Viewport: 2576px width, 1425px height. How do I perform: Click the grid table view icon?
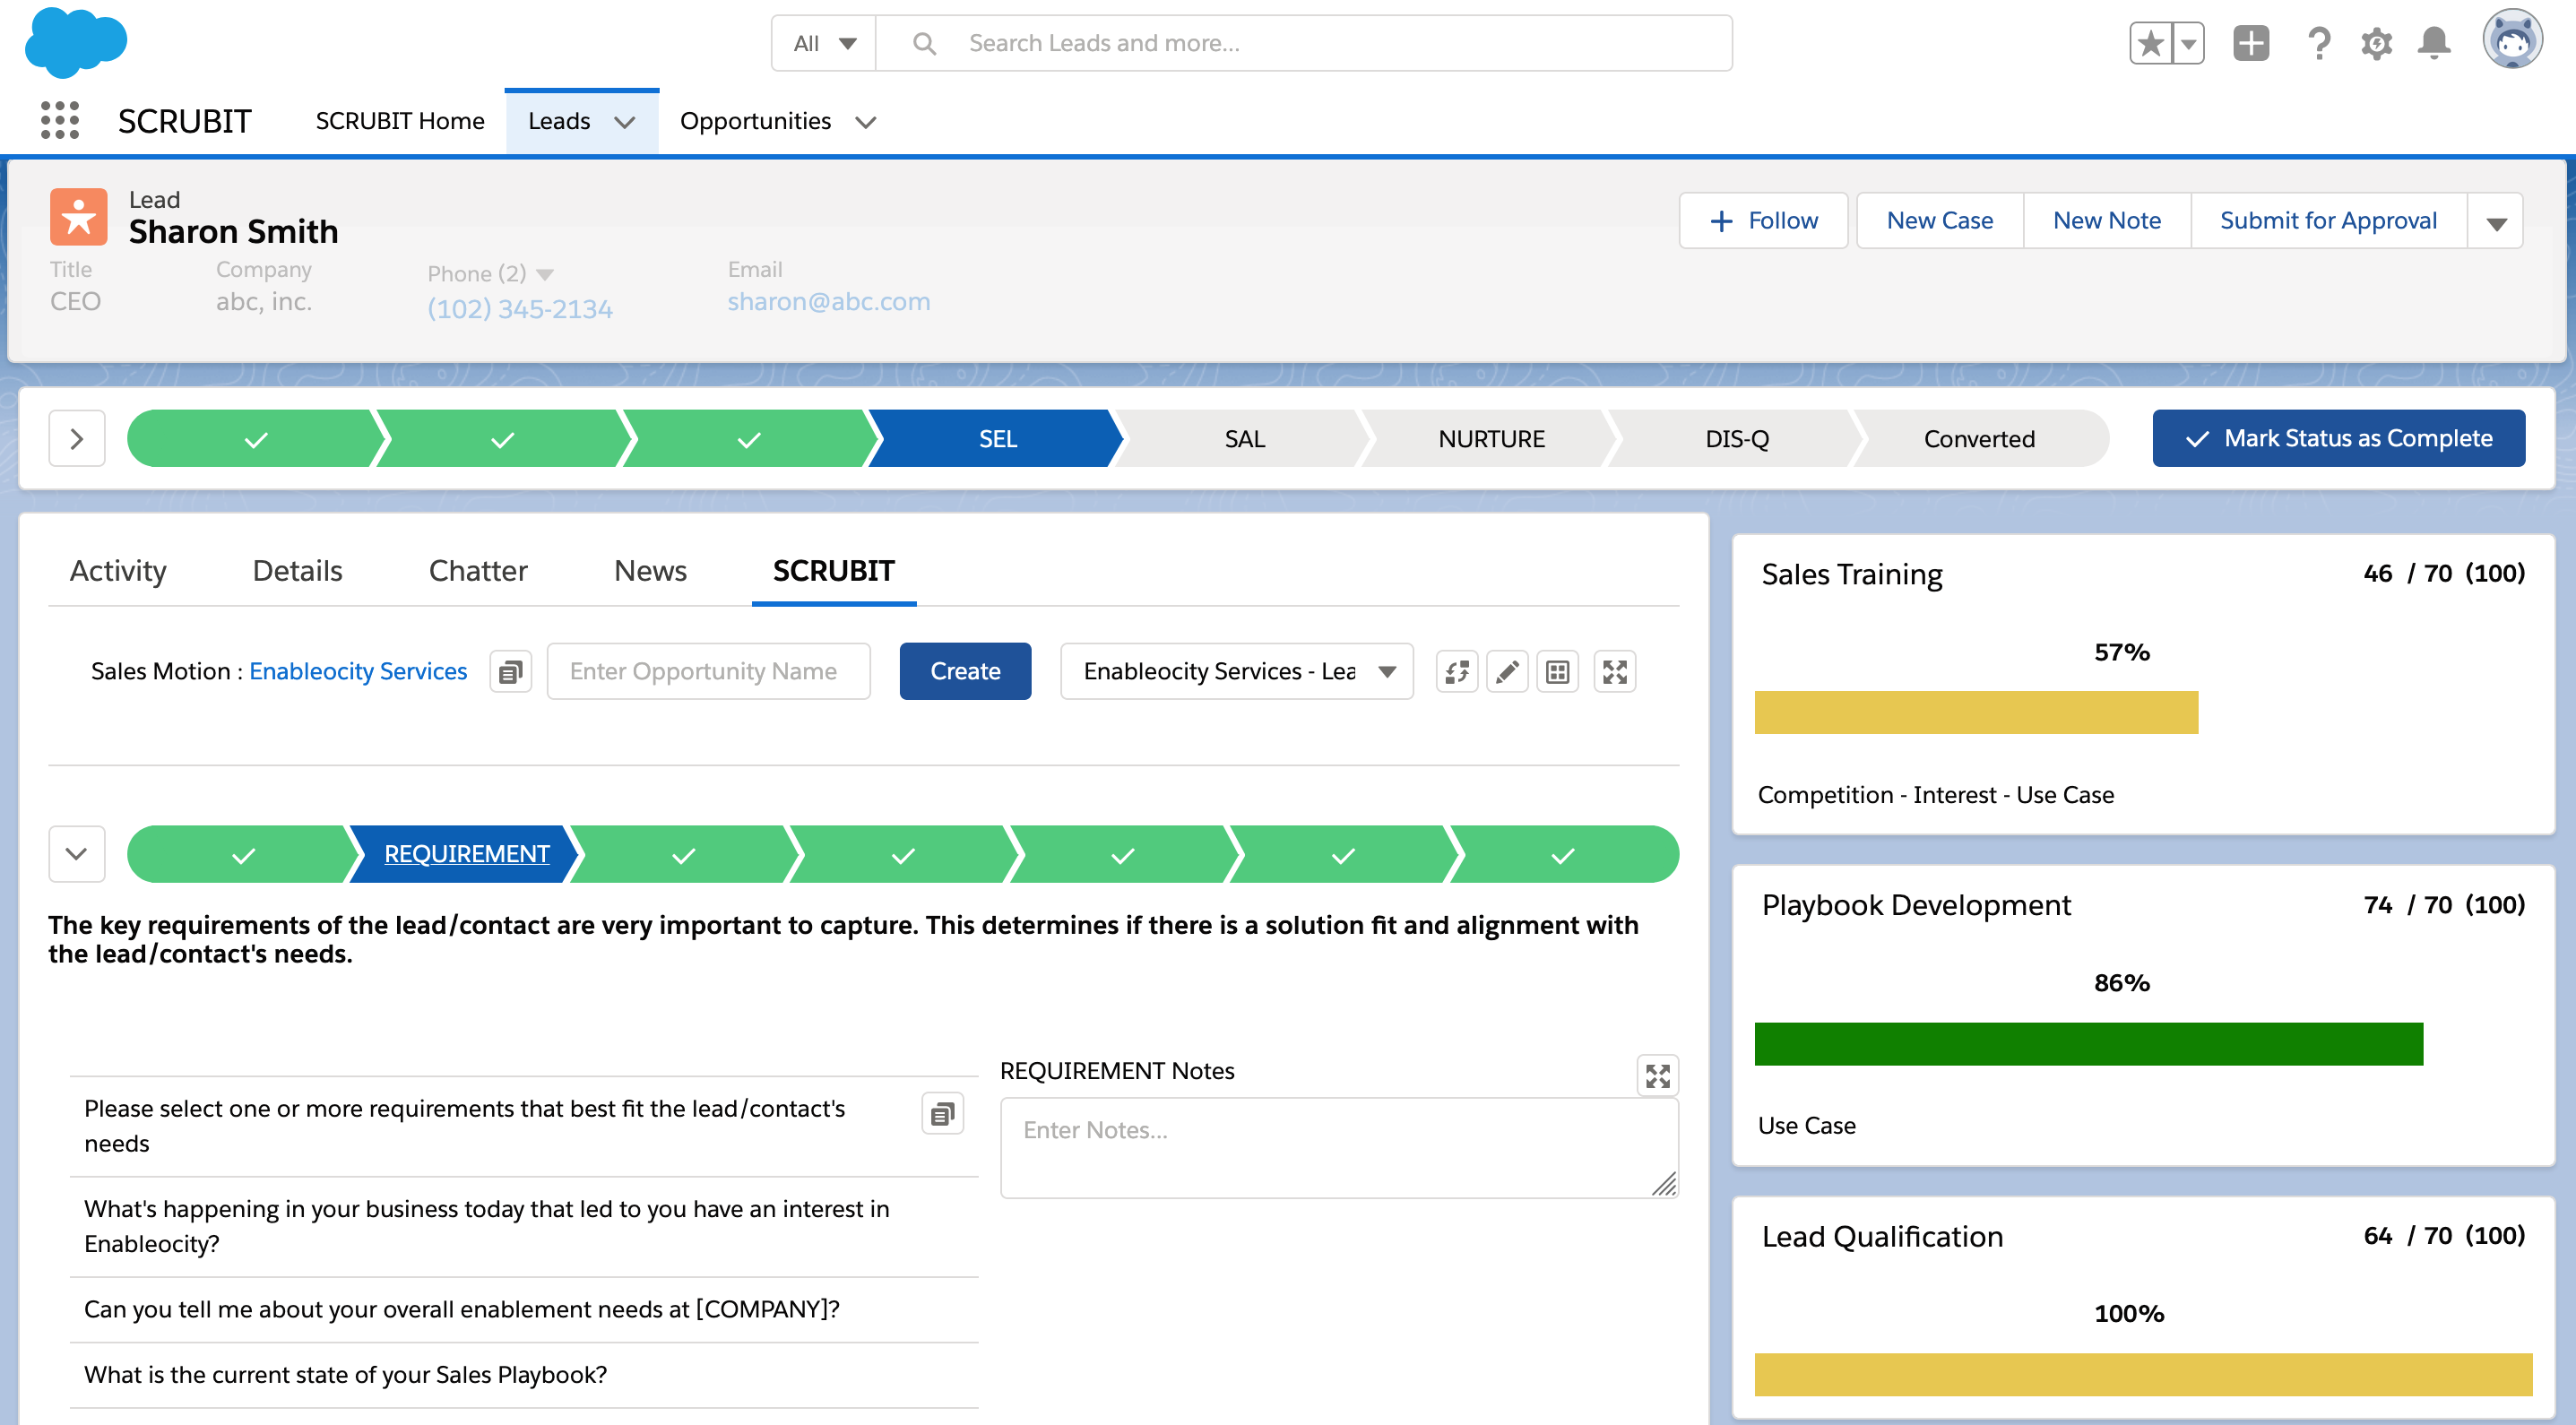[x=1557, y=671]
